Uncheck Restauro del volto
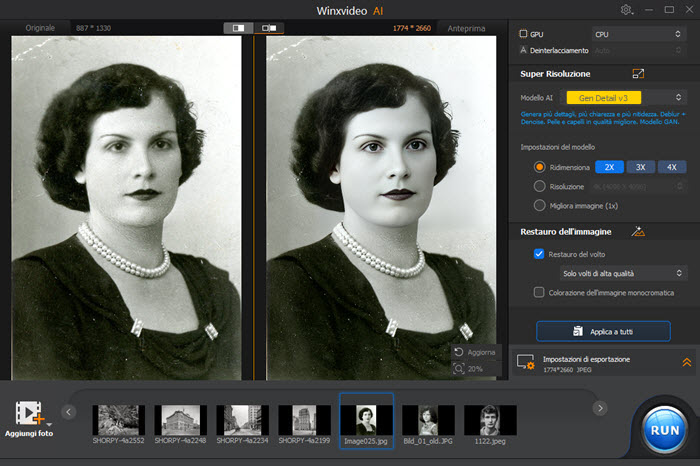This screenshot has width=700, height=466. (x=540, y=254)
